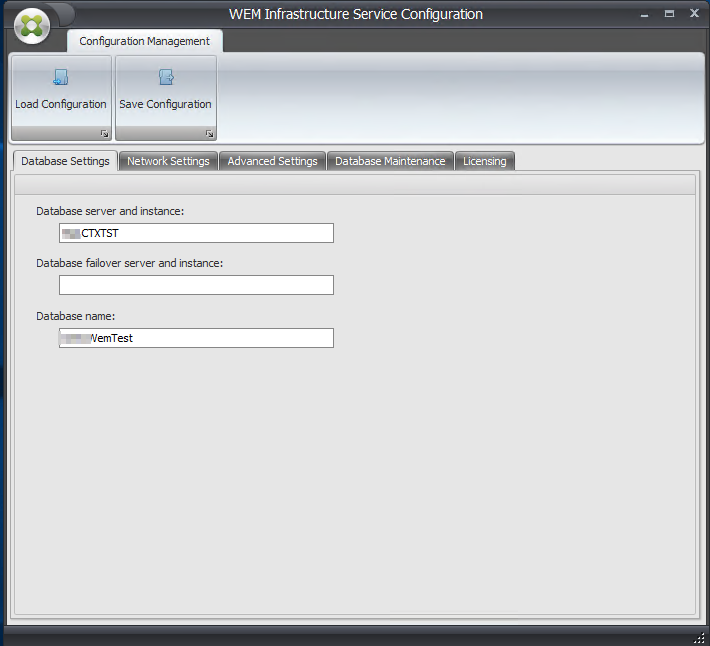This screenshot has height=646, width=710.
Task: Open the Licensing tab
Action: [x=485, y=161]
